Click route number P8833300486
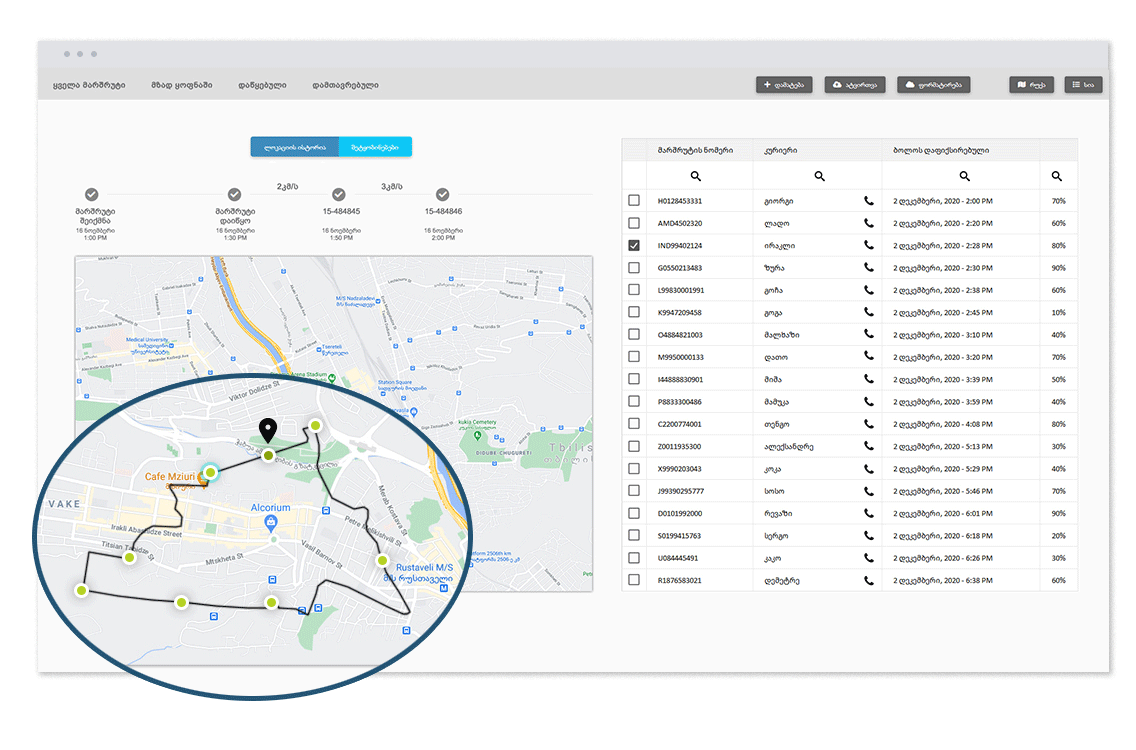This screenshot has height=750, width=1136. pos(680,401)
